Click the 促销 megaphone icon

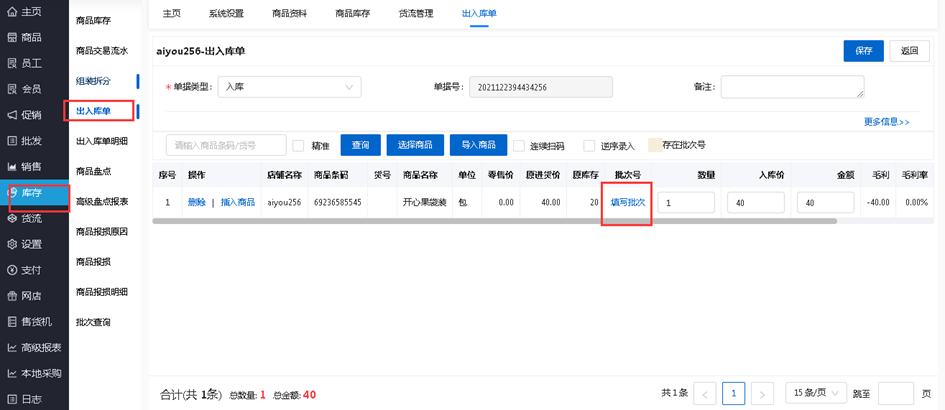tap(12, 115)
